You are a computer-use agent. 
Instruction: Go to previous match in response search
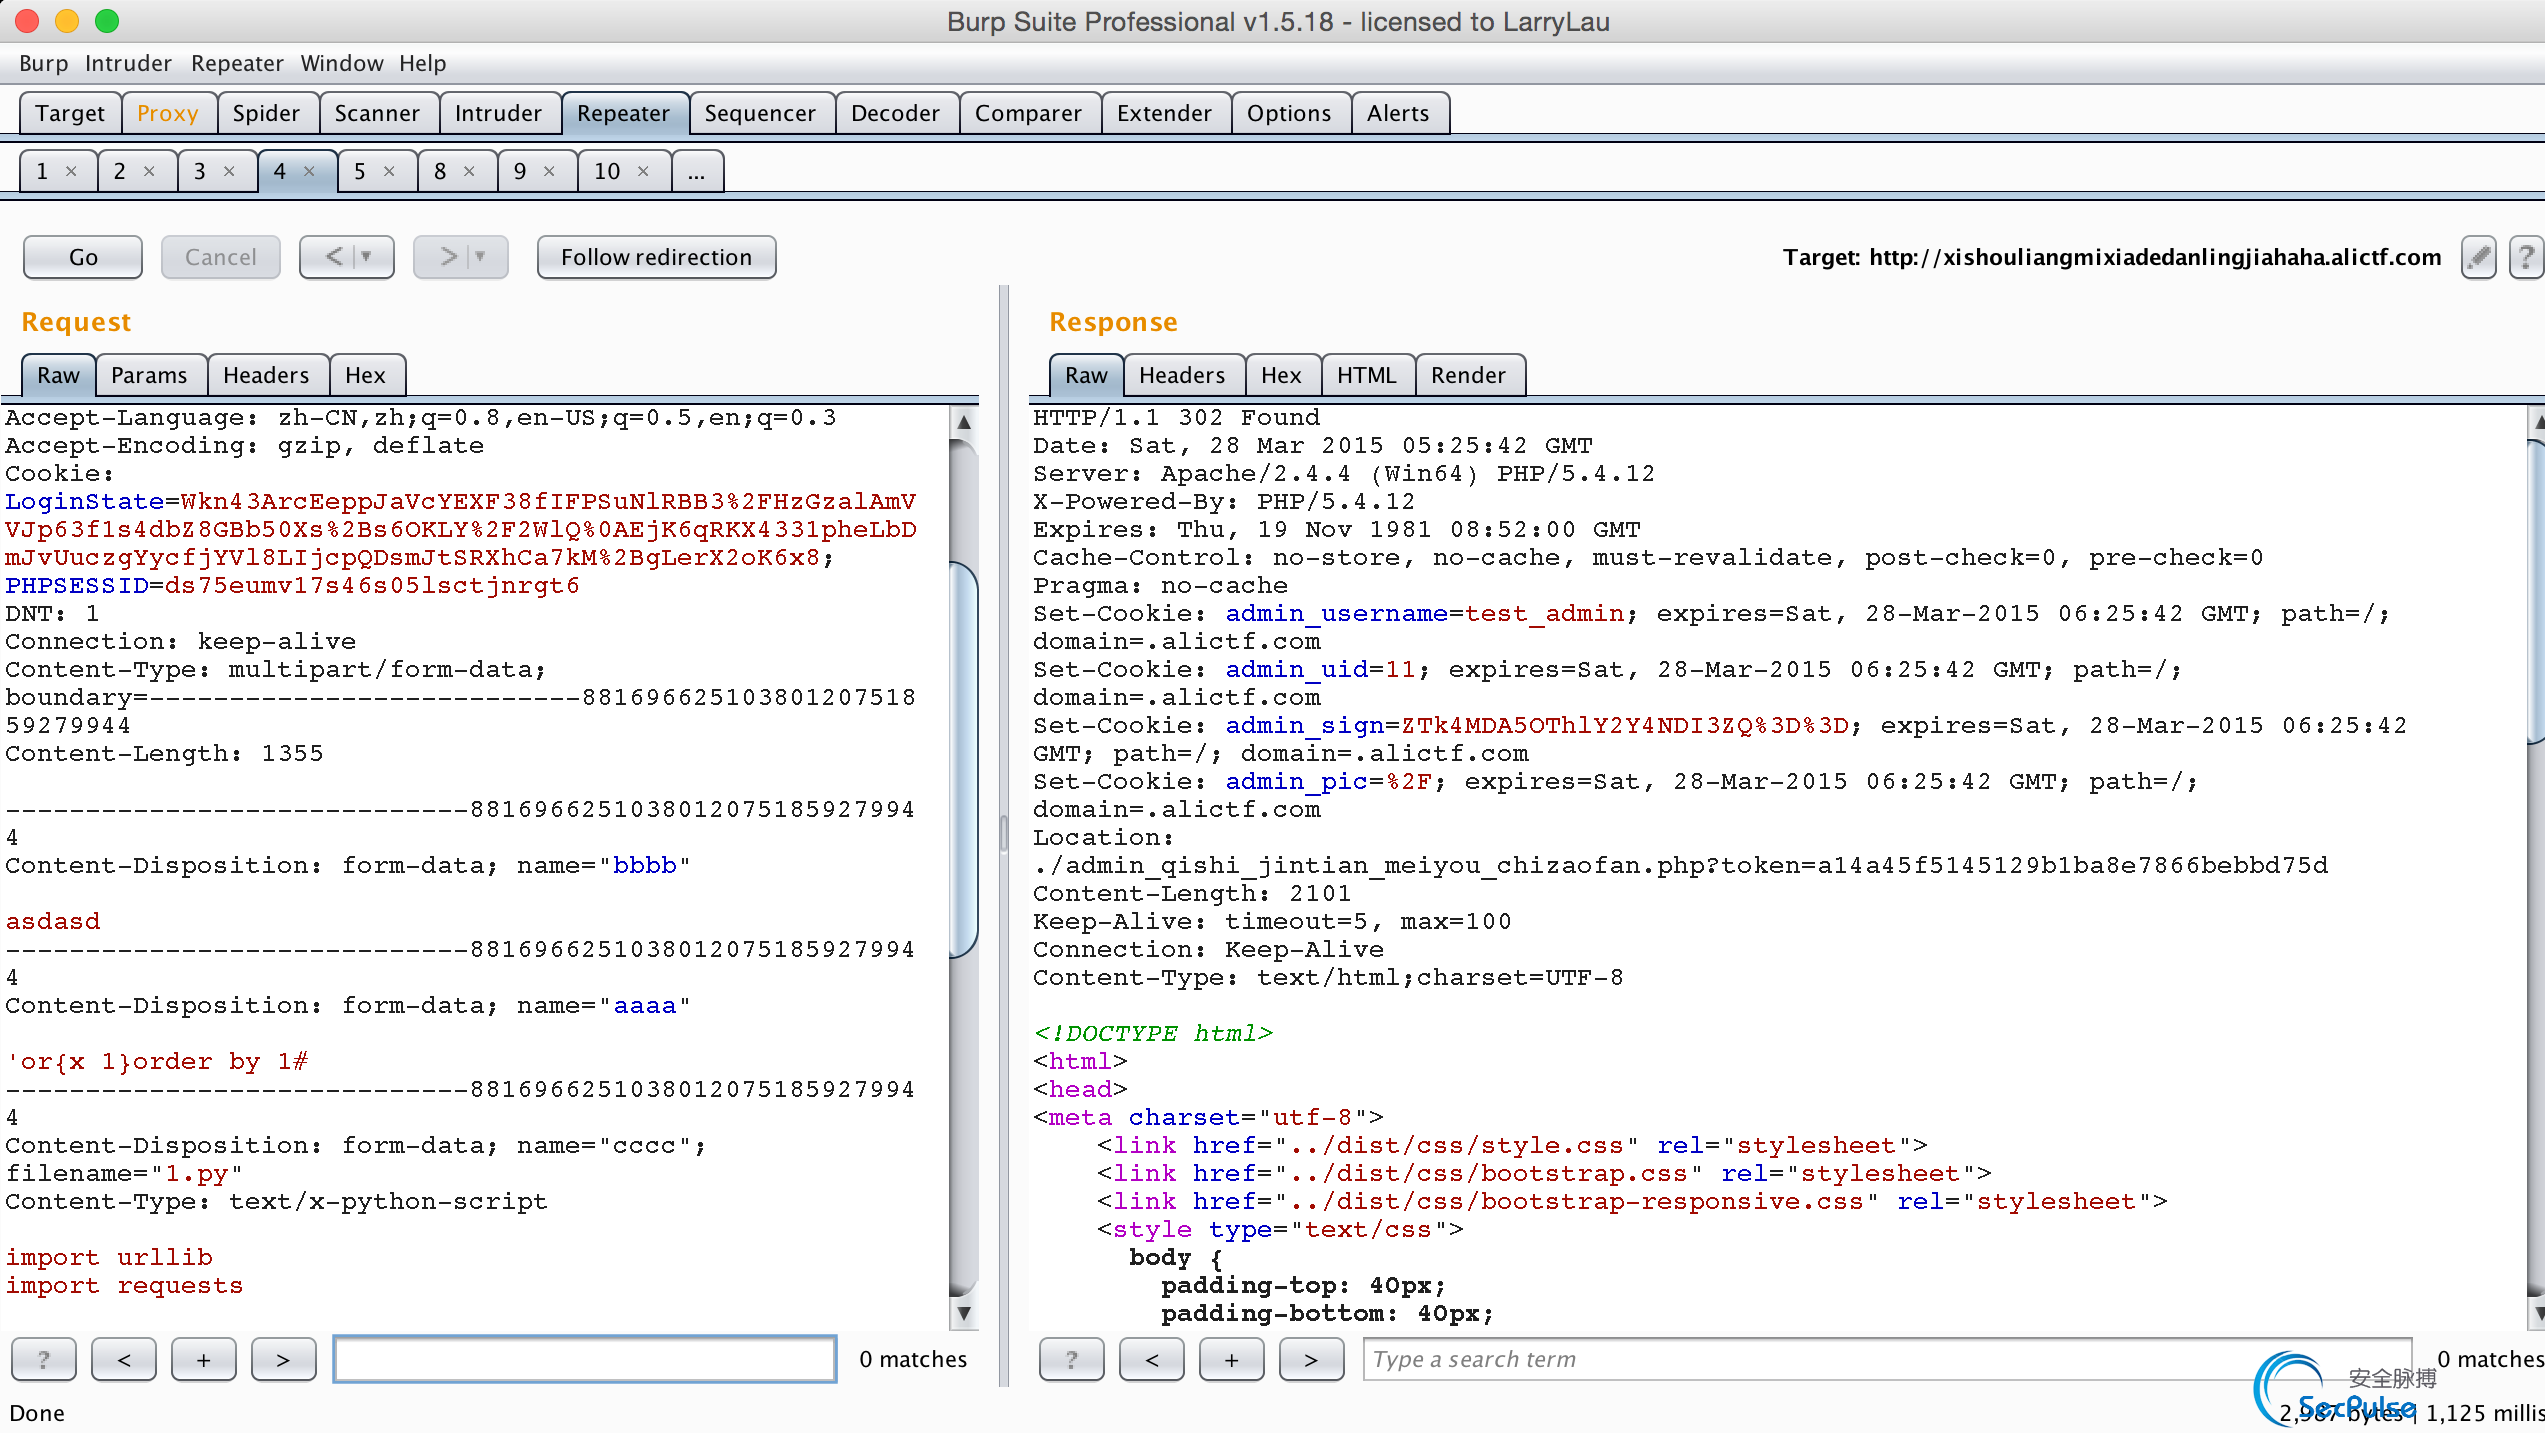pyautogui.click(x=1152, y=1359)
